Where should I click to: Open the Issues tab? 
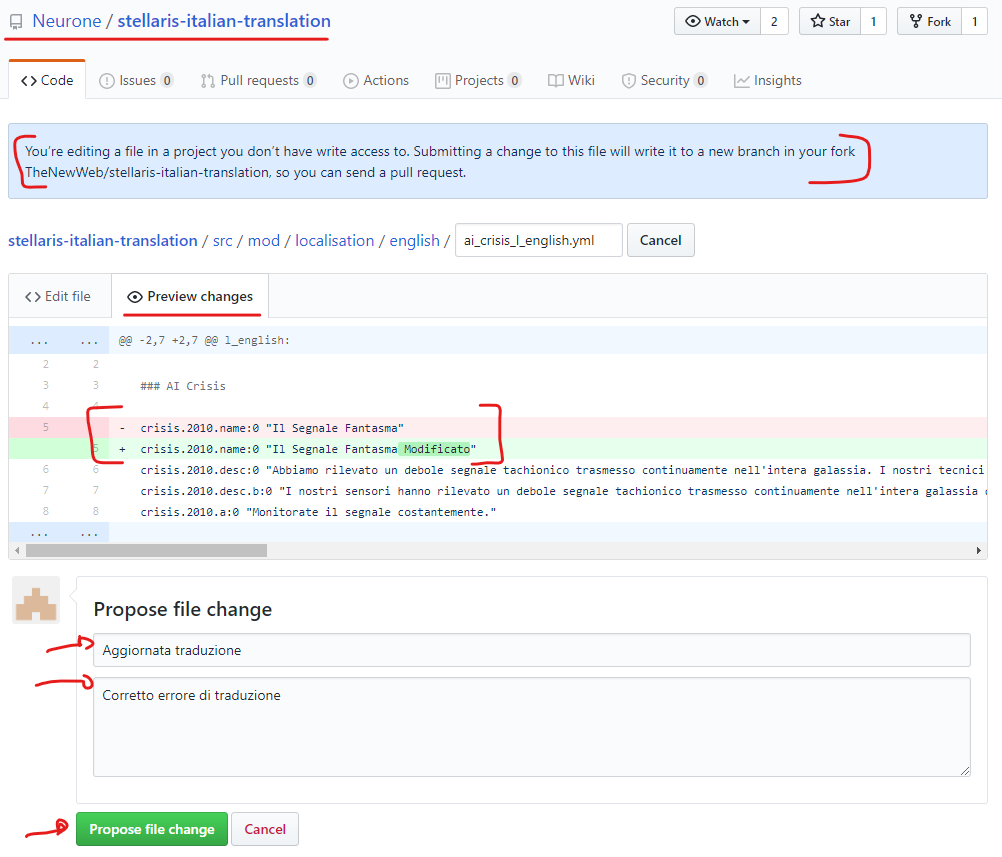tap(136, 81)
